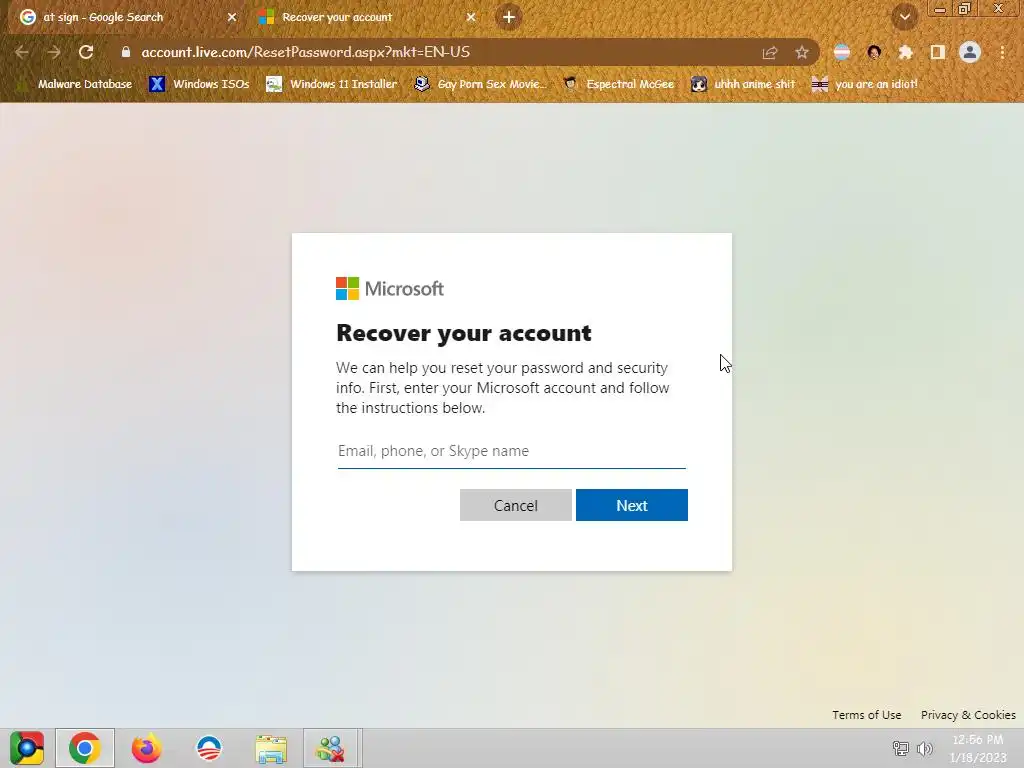Open the Chrome profile avatar
Screen dimensions: 1024x768
(x=970, y=52)
